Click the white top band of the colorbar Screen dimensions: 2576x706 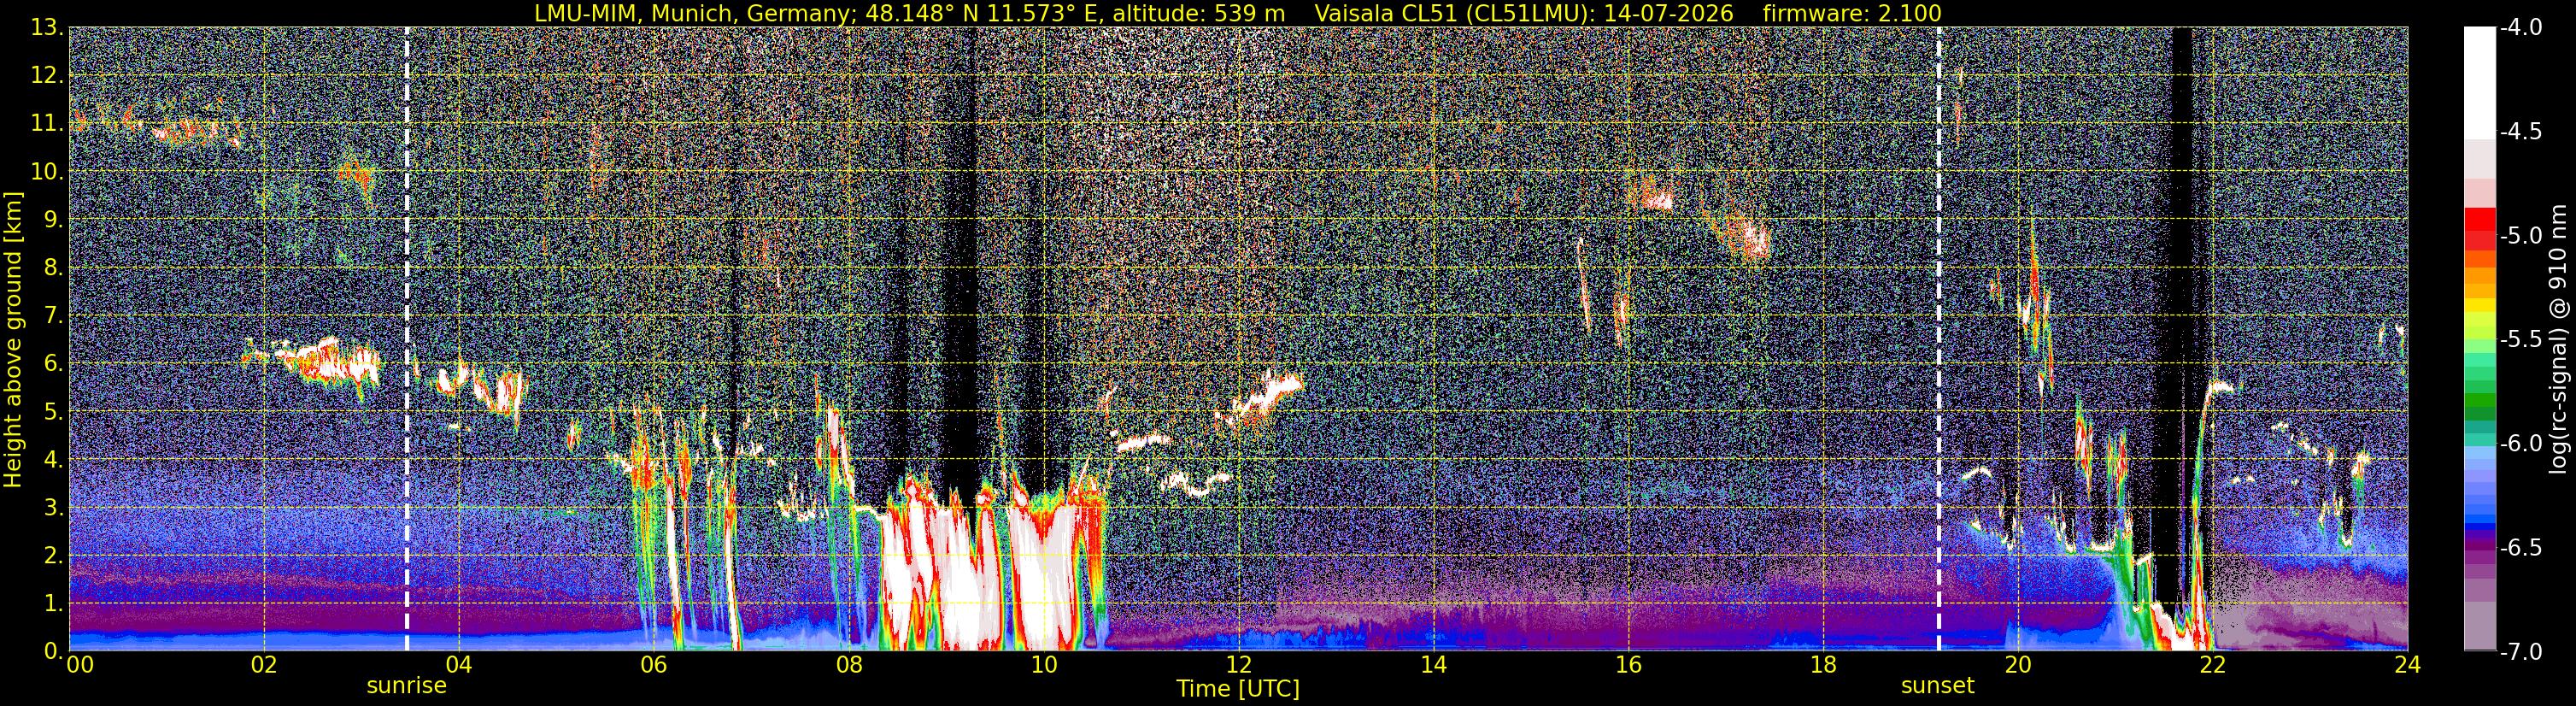point(2479,82)
